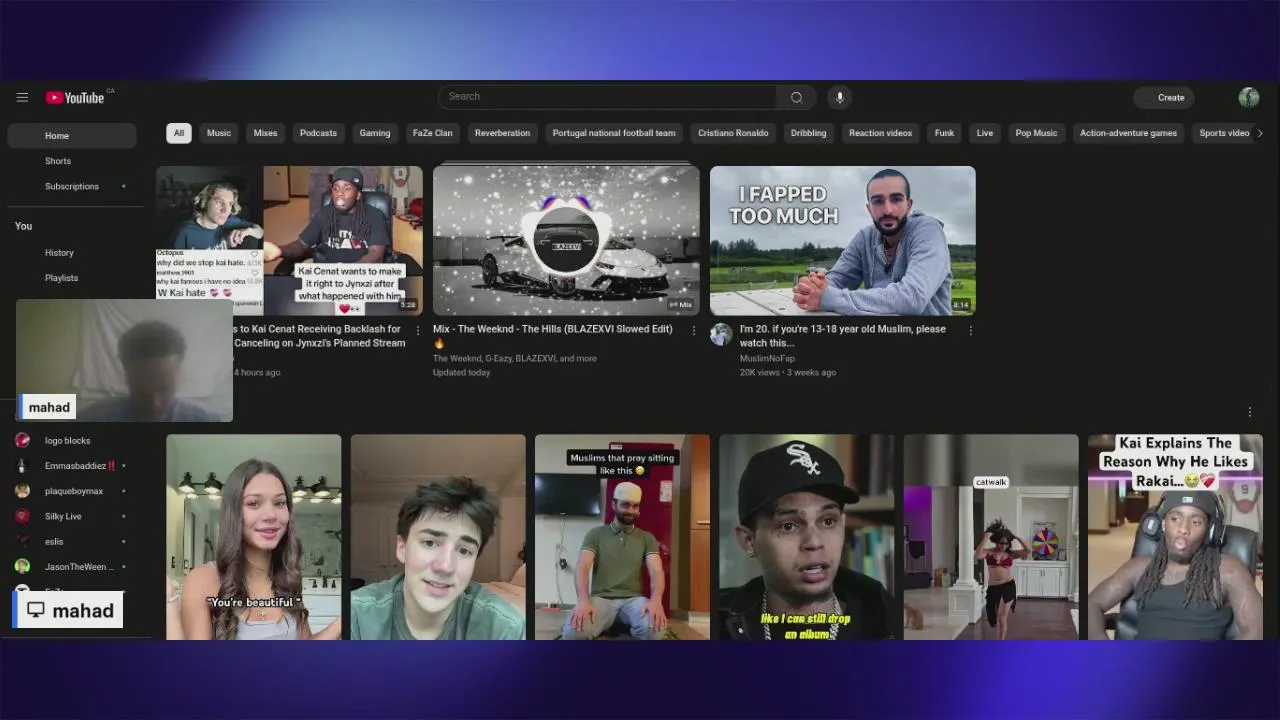Select the Gaming filter chip
The image size is (1280, 720).
click(375, 133)
